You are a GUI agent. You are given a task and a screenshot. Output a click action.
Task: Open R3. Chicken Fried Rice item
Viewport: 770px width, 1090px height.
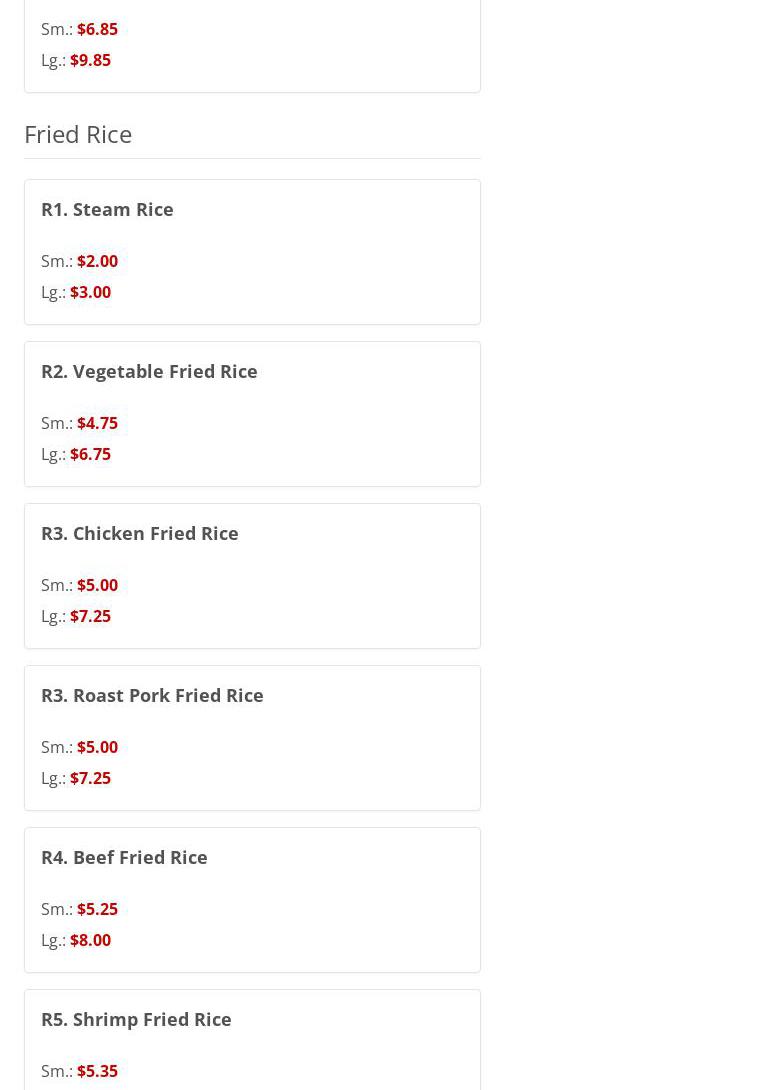coord(139,533)
